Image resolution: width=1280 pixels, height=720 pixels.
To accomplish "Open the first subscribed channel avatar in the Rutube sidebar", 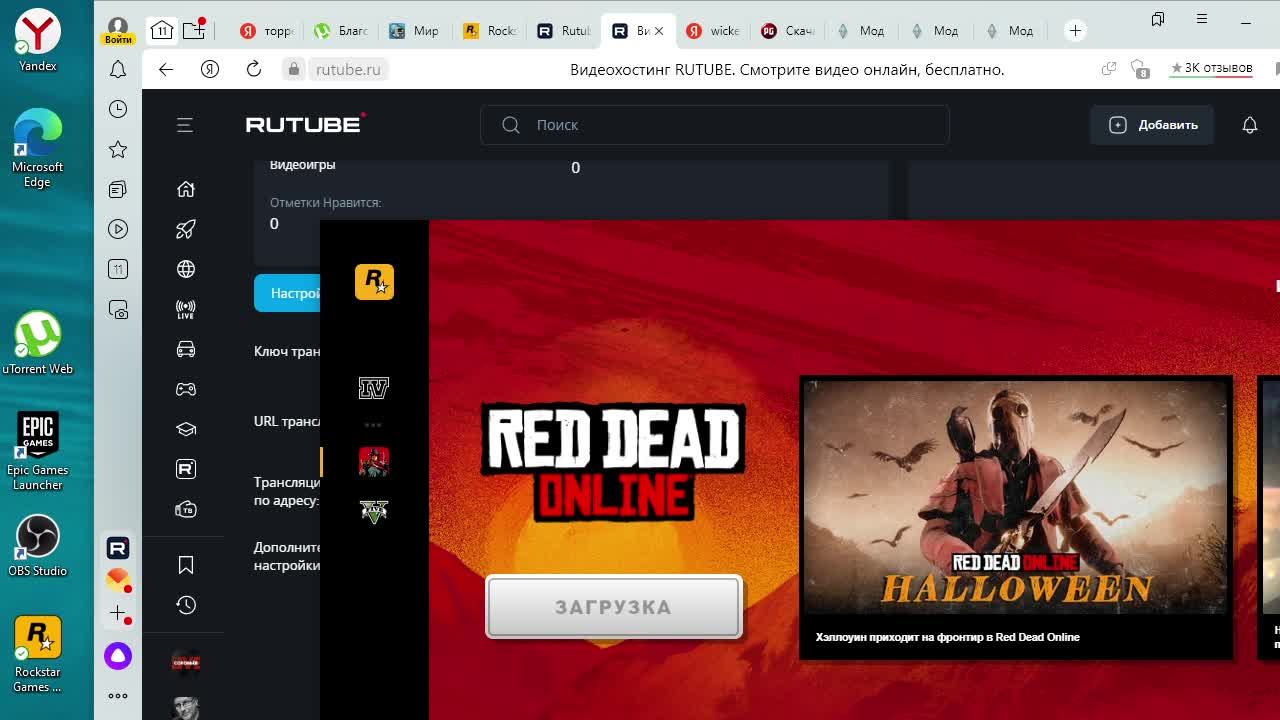I will click(x=186, y=662).
